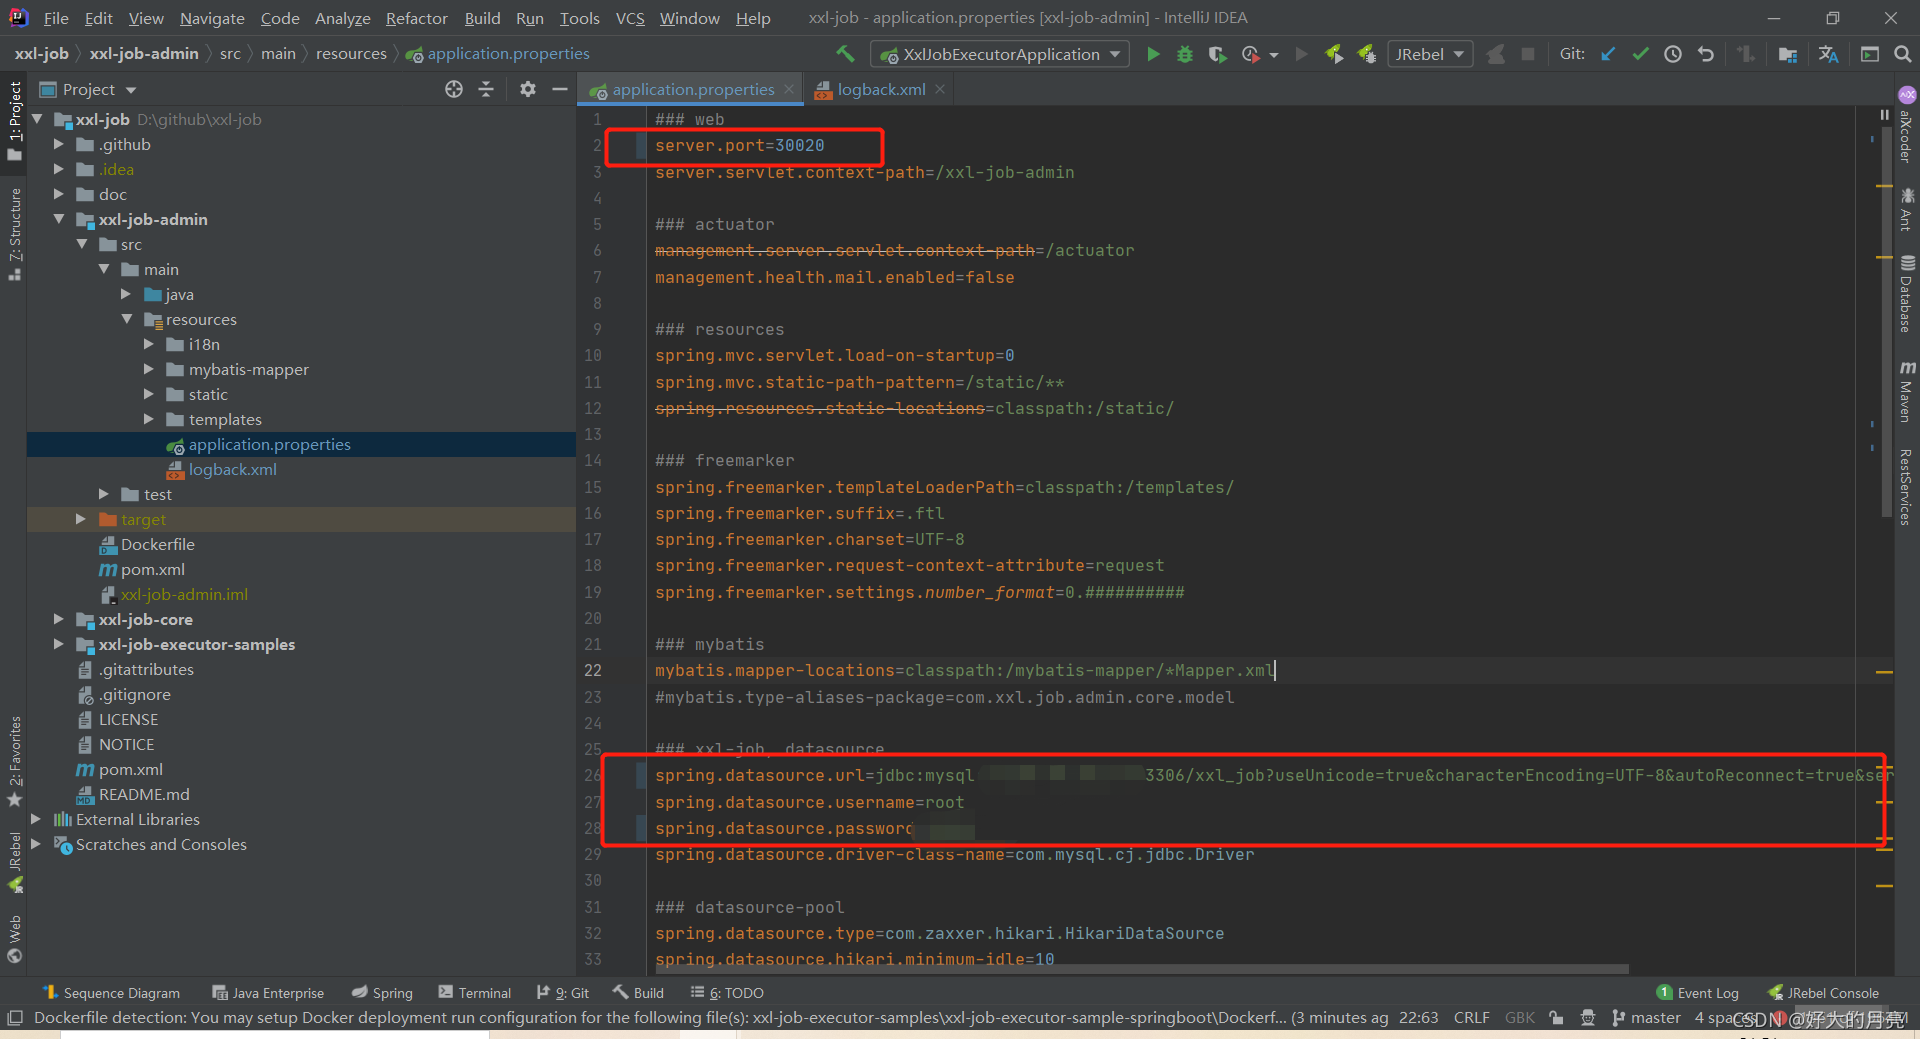Screen dimensions: 1920x1039
Task: Open the 9: Git tool window
Action: (x=563, y=993)
